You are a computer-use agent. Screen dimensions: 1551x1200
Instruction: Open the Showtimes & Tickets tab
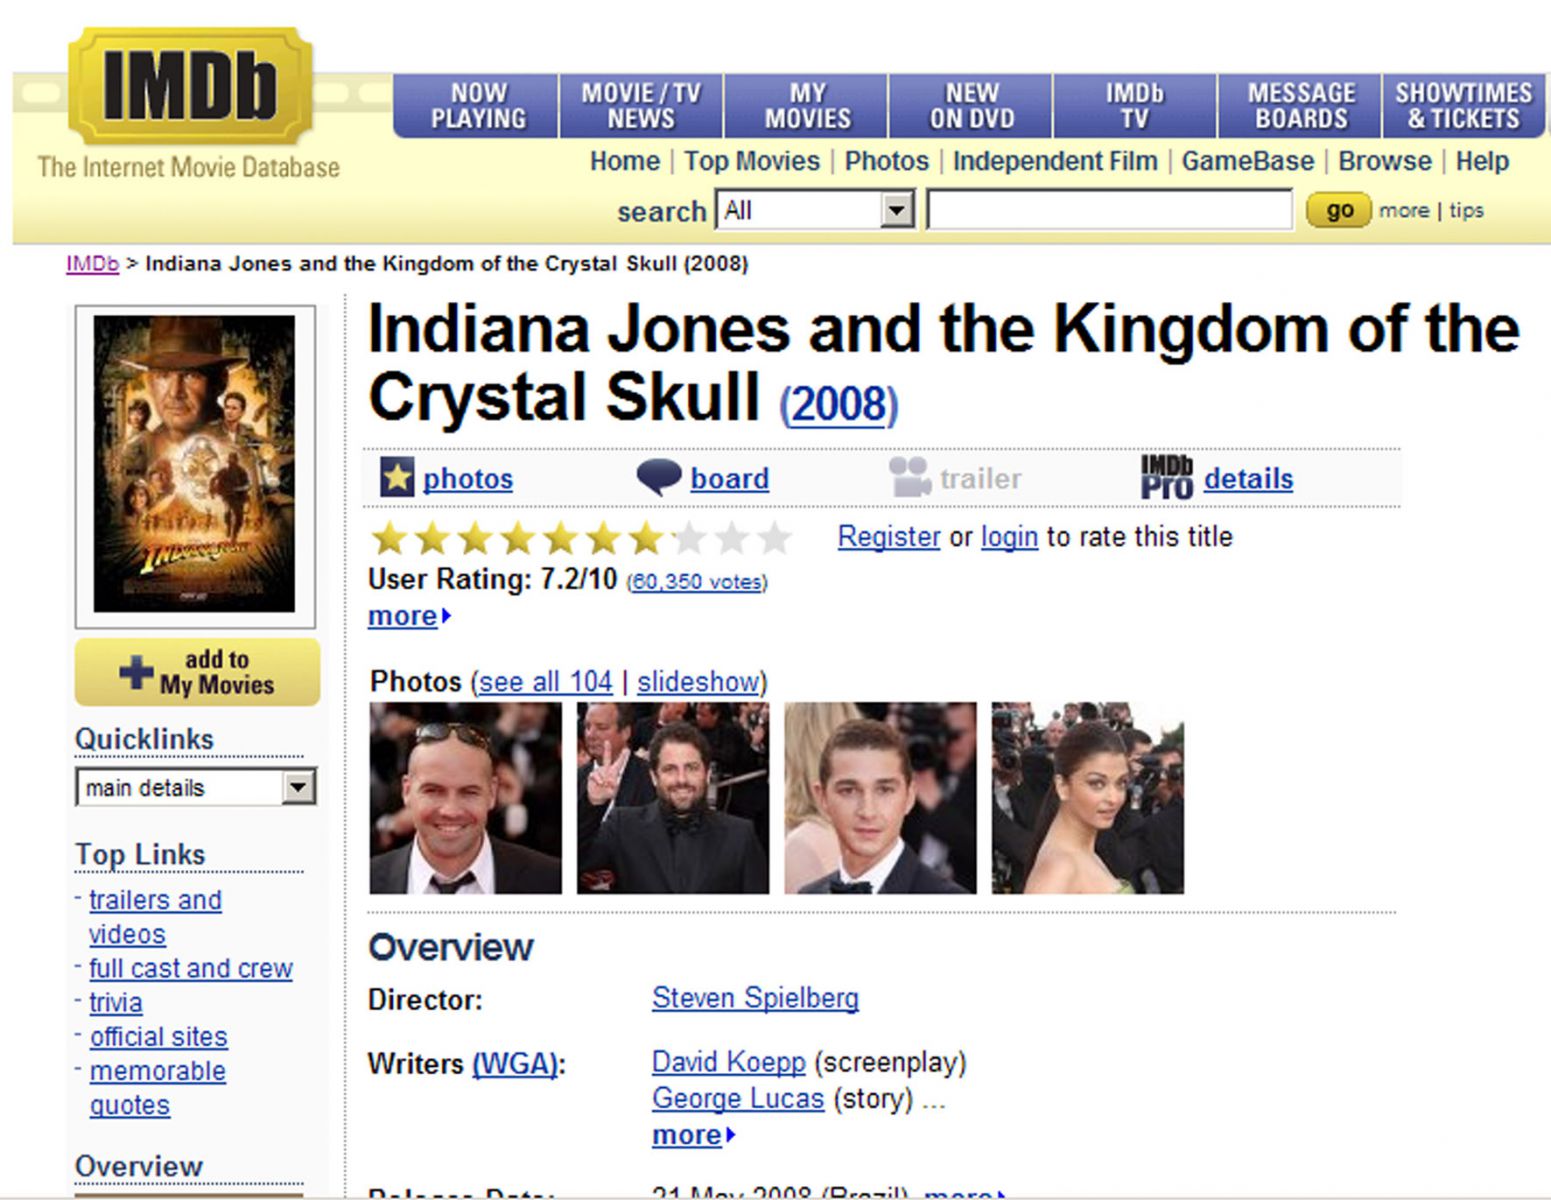(1463, 106)
